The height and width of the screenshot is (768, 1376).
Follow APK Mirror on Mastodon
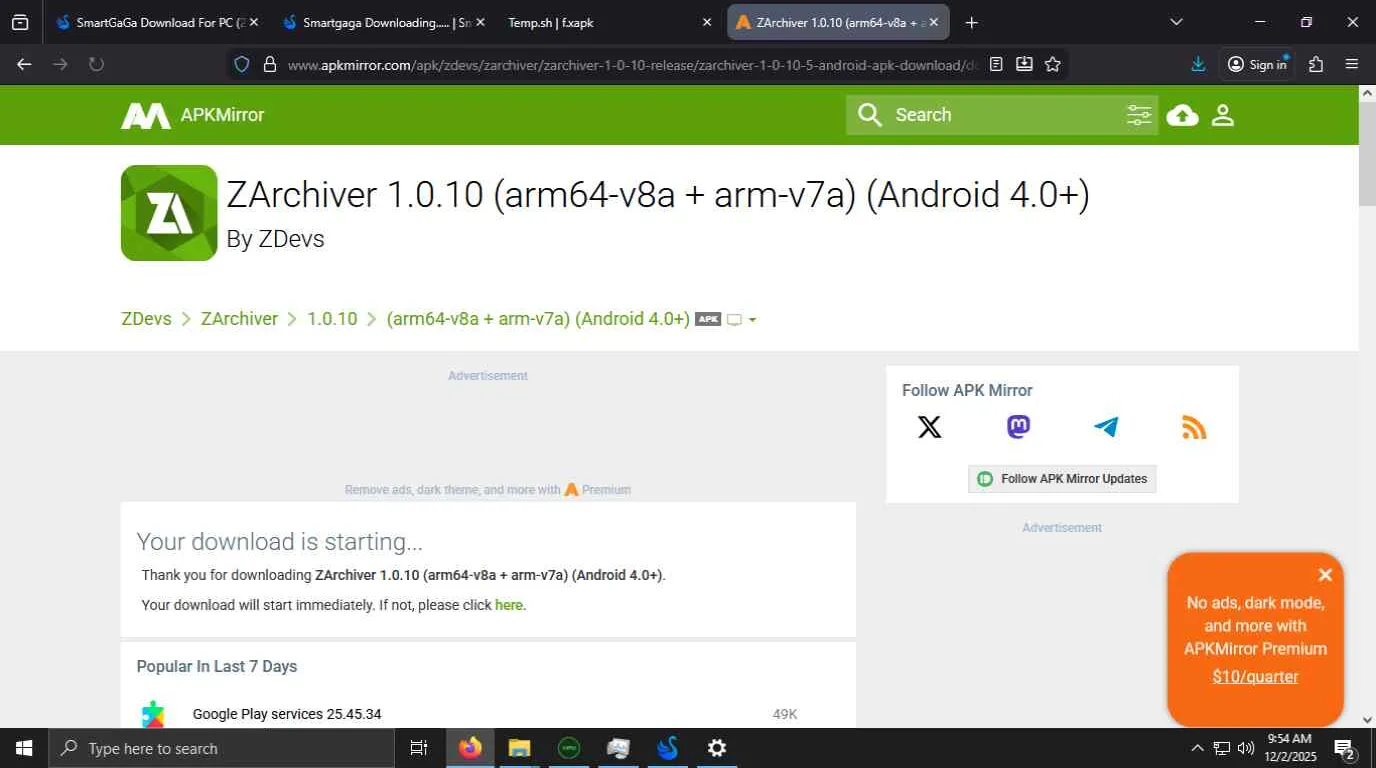point(1018,427)
